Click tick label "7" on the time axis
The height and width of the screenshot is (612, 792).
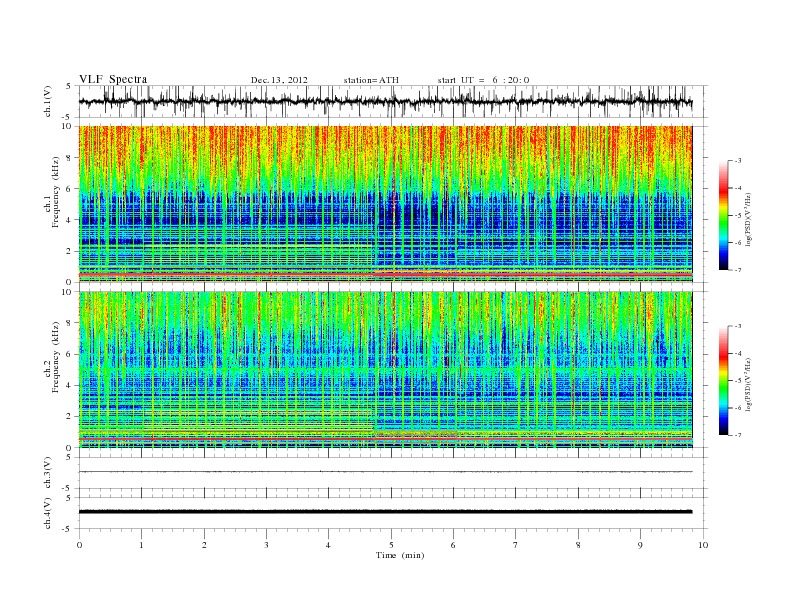pyautogui.click(x=516, y=545)
